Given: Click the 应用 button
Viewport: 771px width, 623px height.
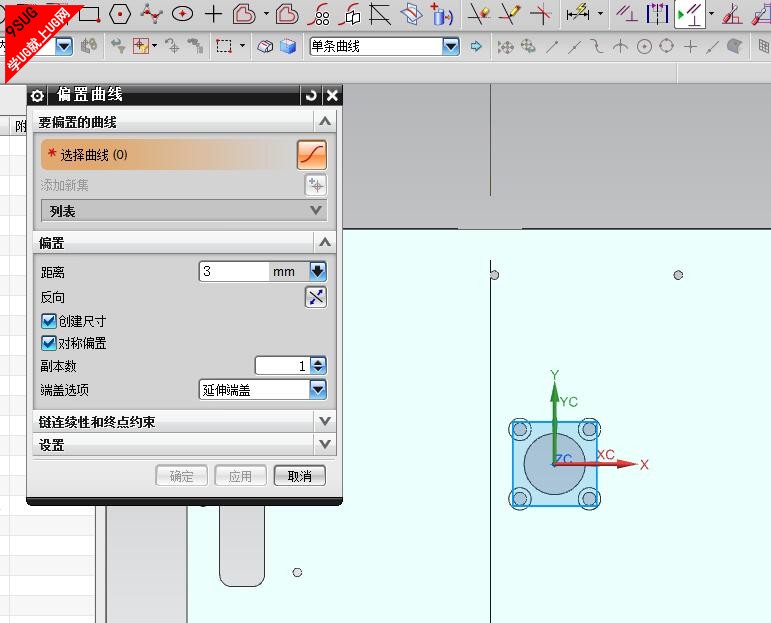Looking at the screenshot, I should [240, 475].
